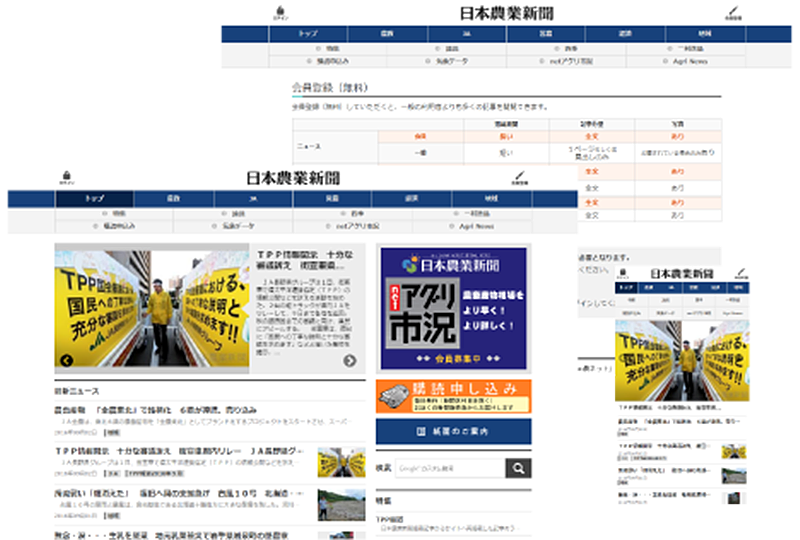The height and width of the screenshot is (540, 800).
Task: Open the TPP hero photo in mobile view
Action: [682, 360]
